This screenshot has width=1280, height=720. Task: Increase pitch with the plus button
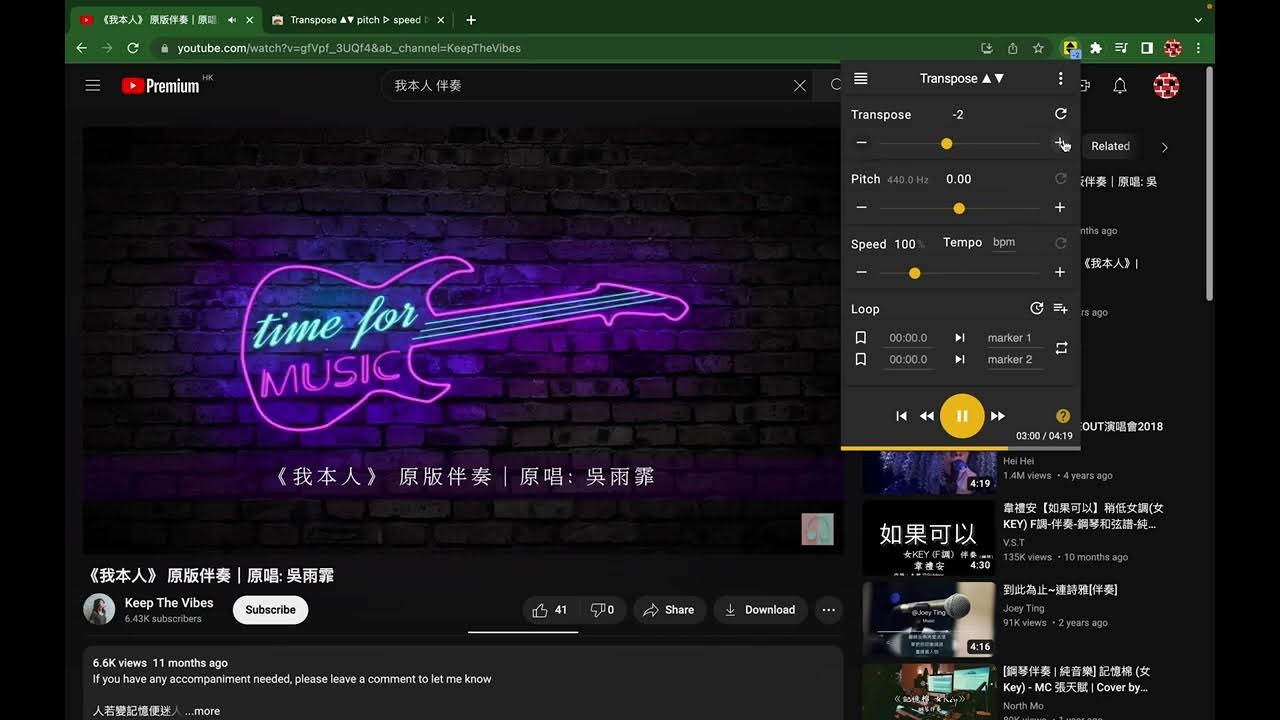point(1060,208)
